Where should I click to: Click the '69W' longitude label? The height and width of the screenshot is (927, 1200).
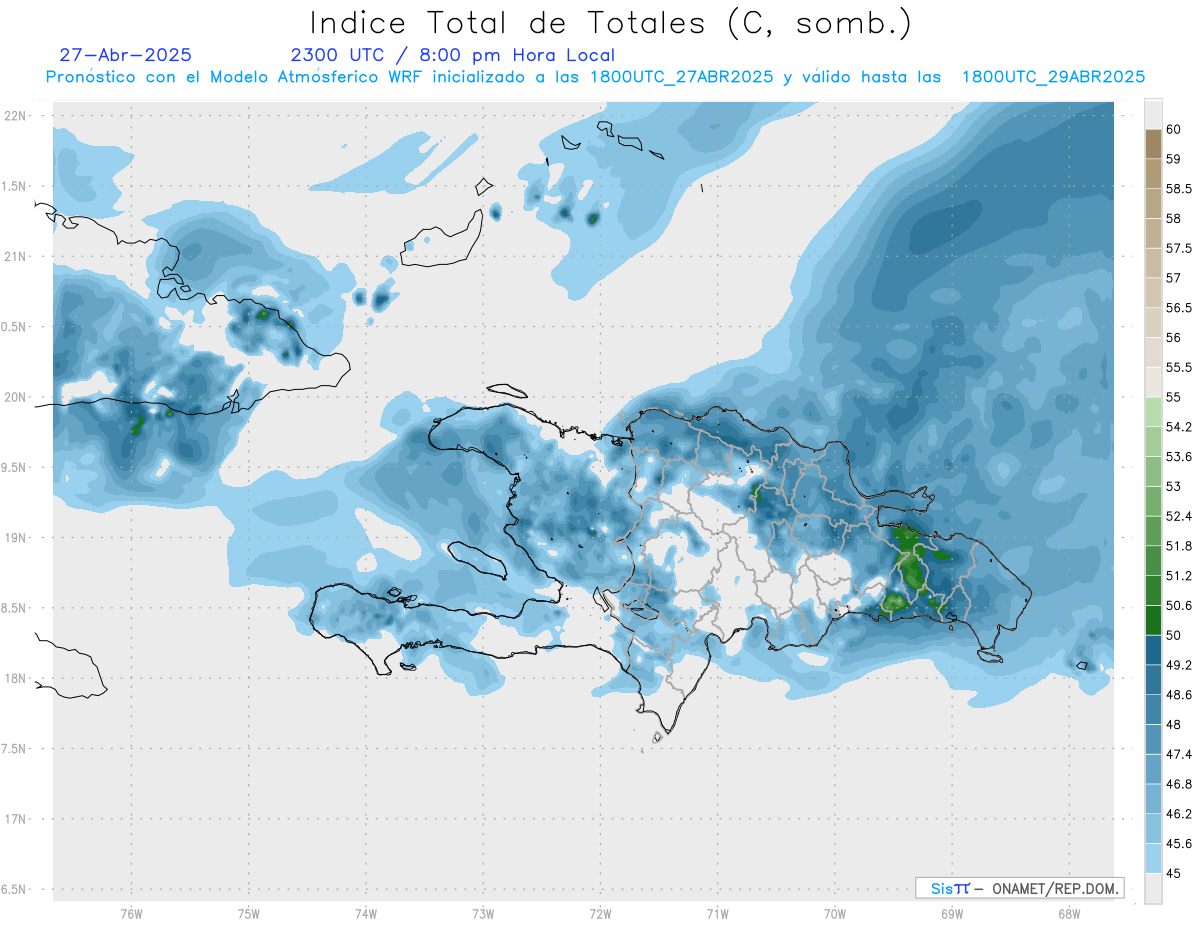952,913
